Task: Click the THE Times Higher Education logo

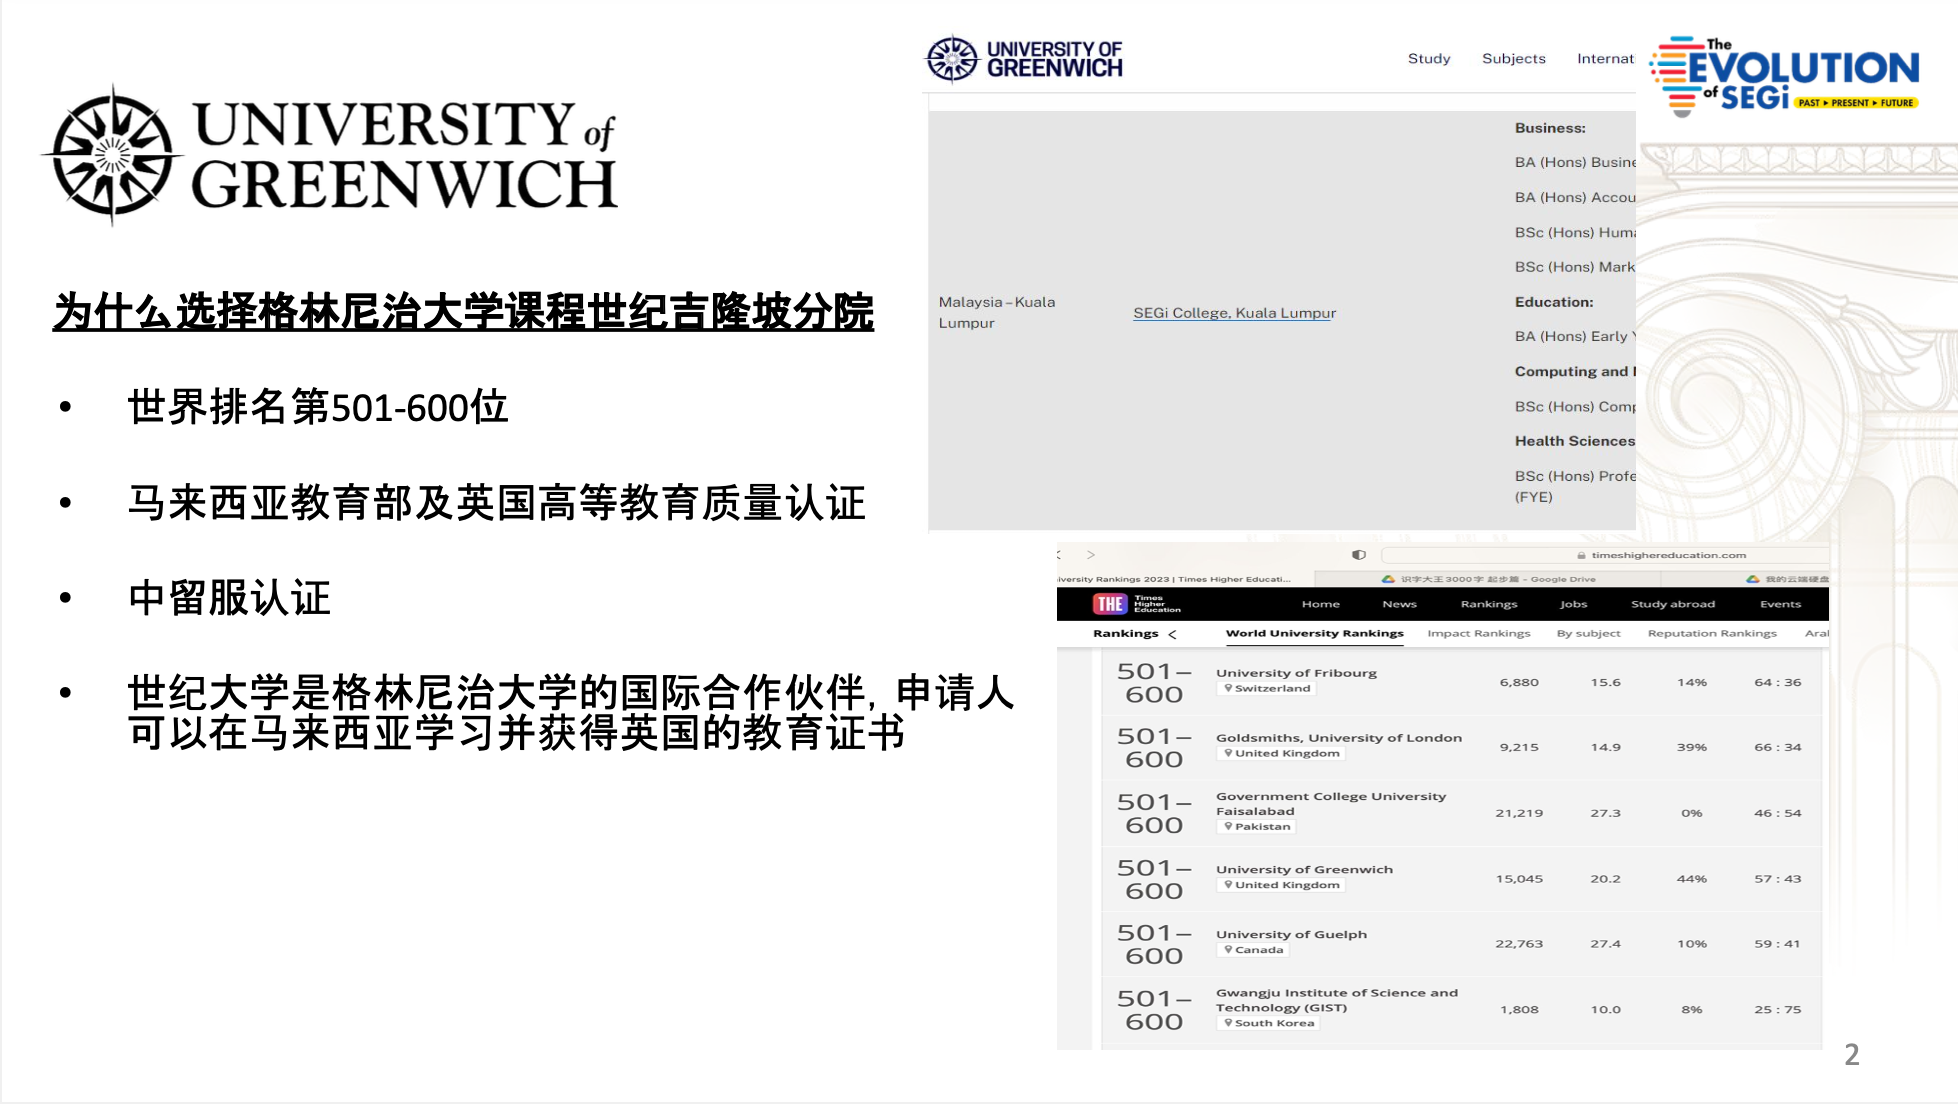Action: tap(1137, 604)
